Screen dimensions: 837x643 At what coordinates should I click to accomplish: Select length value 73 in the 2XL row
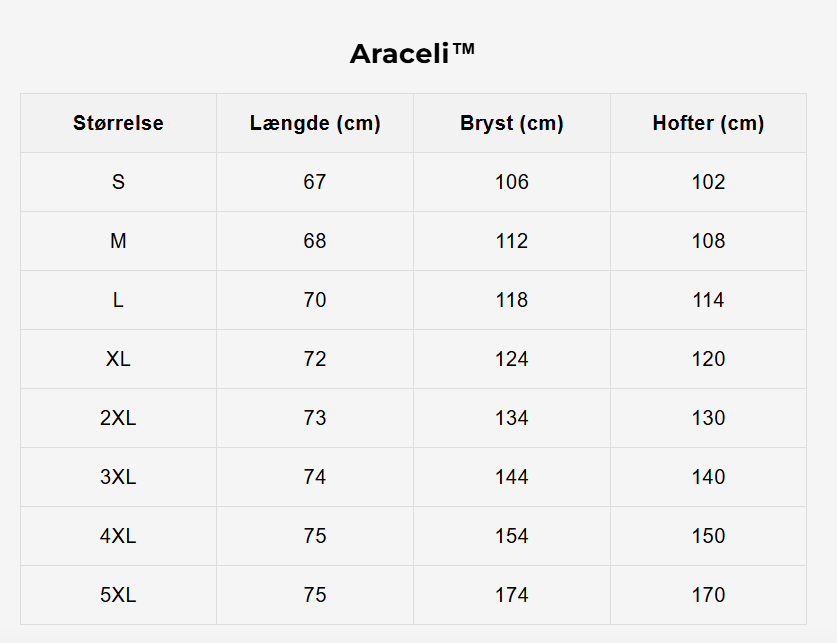pos(315,418)
